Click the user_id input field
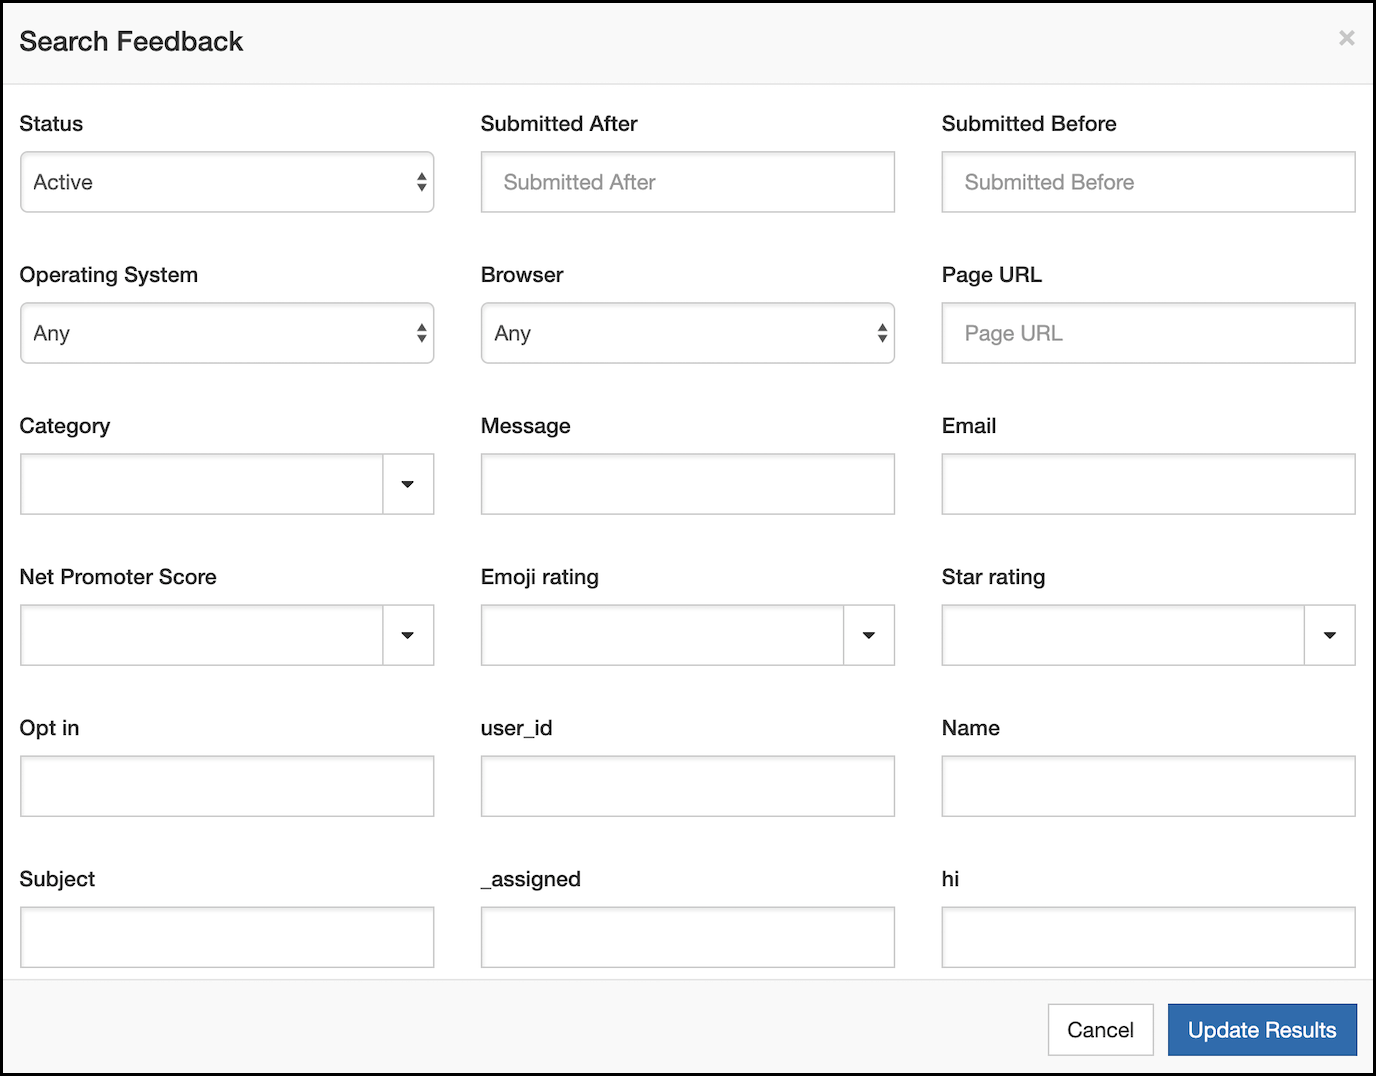The height and width of the screenshot is (1076, 1376). 687,786
